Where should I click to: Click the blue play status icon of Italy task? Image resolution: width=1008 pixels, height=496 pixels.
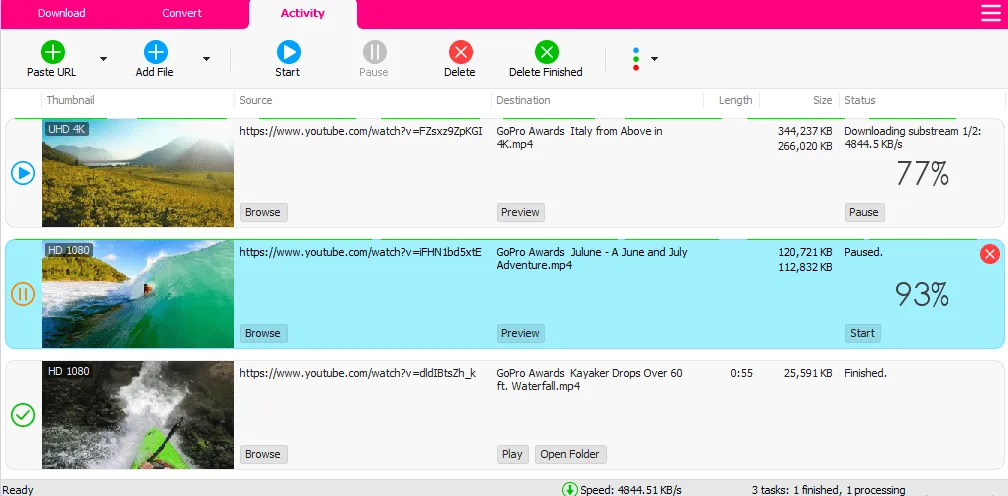point(23,173)
